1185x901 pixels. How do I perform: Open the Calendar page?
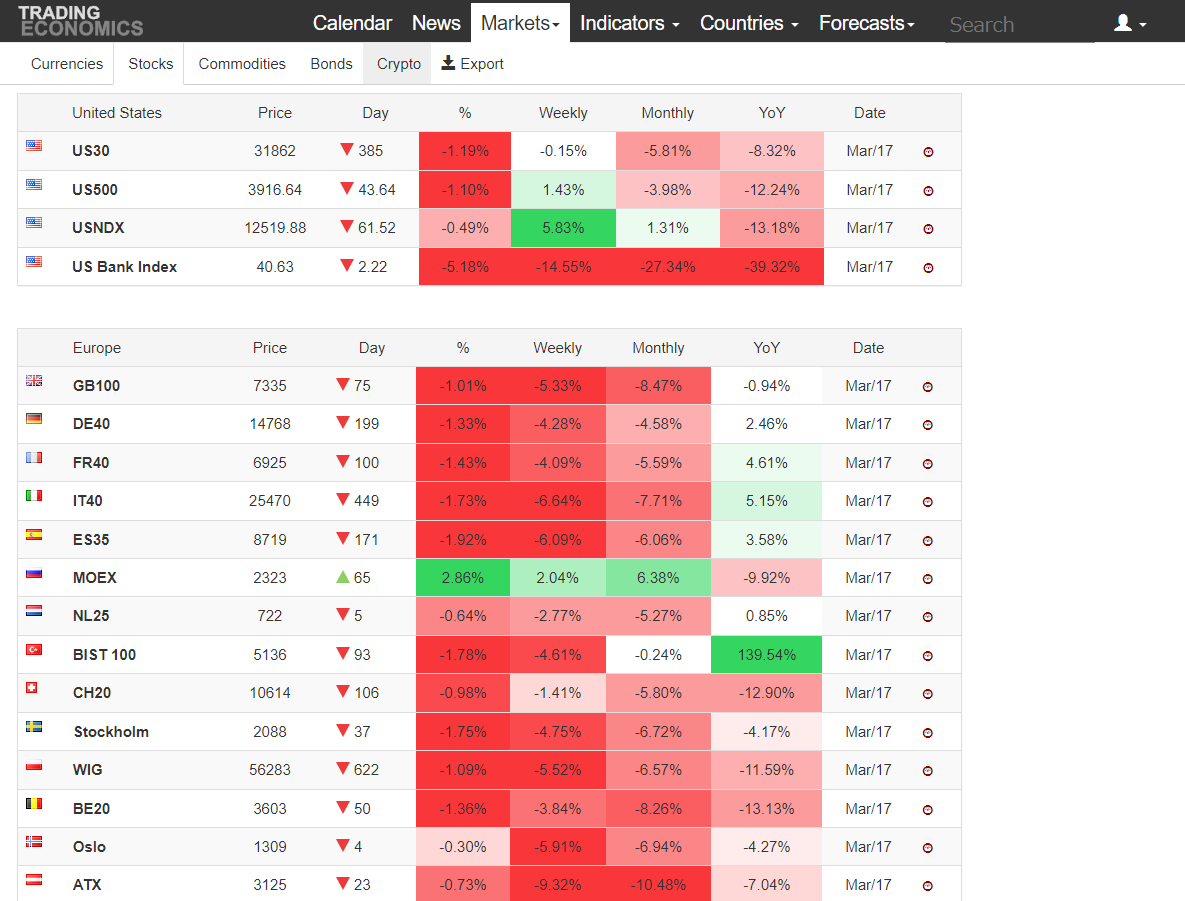coord(352,23)
